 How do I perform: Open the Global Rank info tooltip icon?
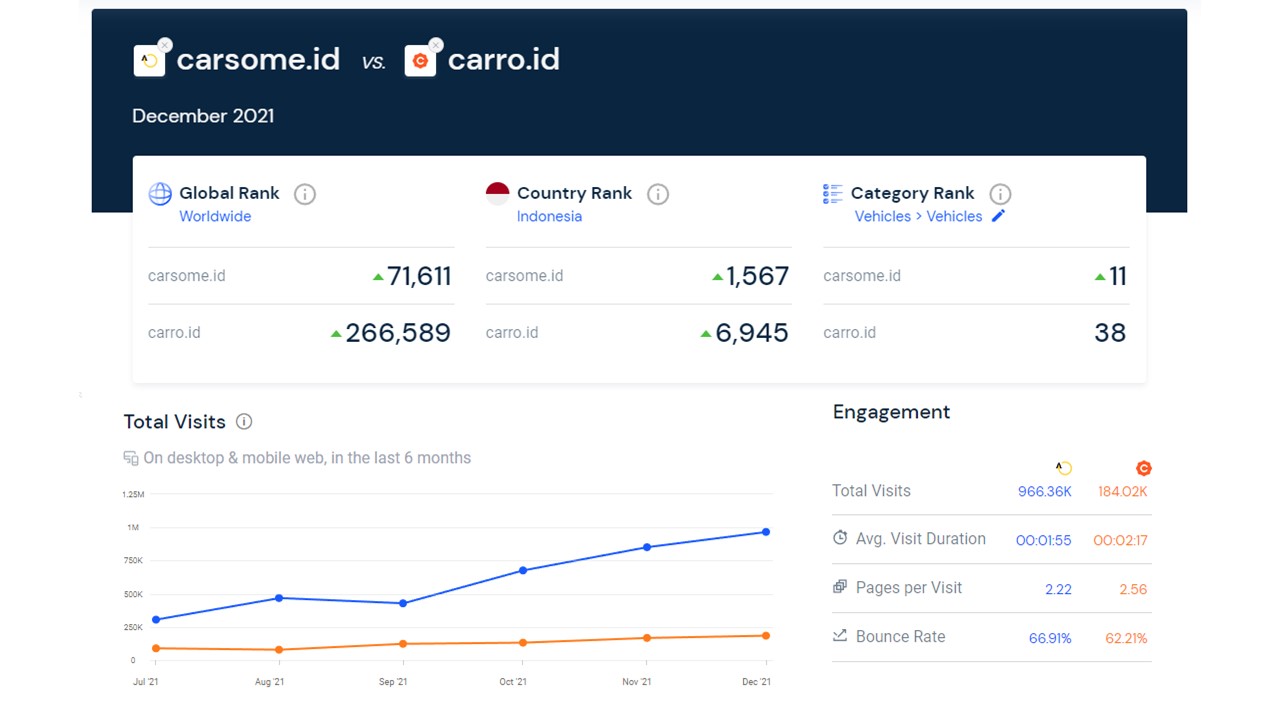point(305,194)
